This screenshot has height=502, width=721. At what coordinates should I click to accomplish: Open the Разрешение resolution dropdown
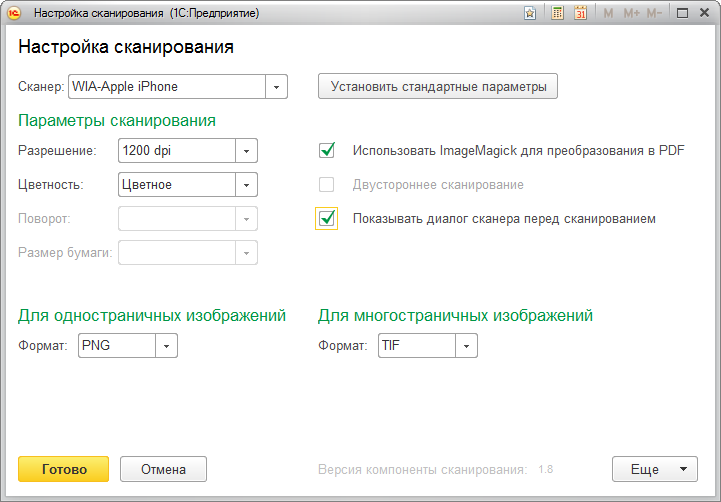click(247, 151)
